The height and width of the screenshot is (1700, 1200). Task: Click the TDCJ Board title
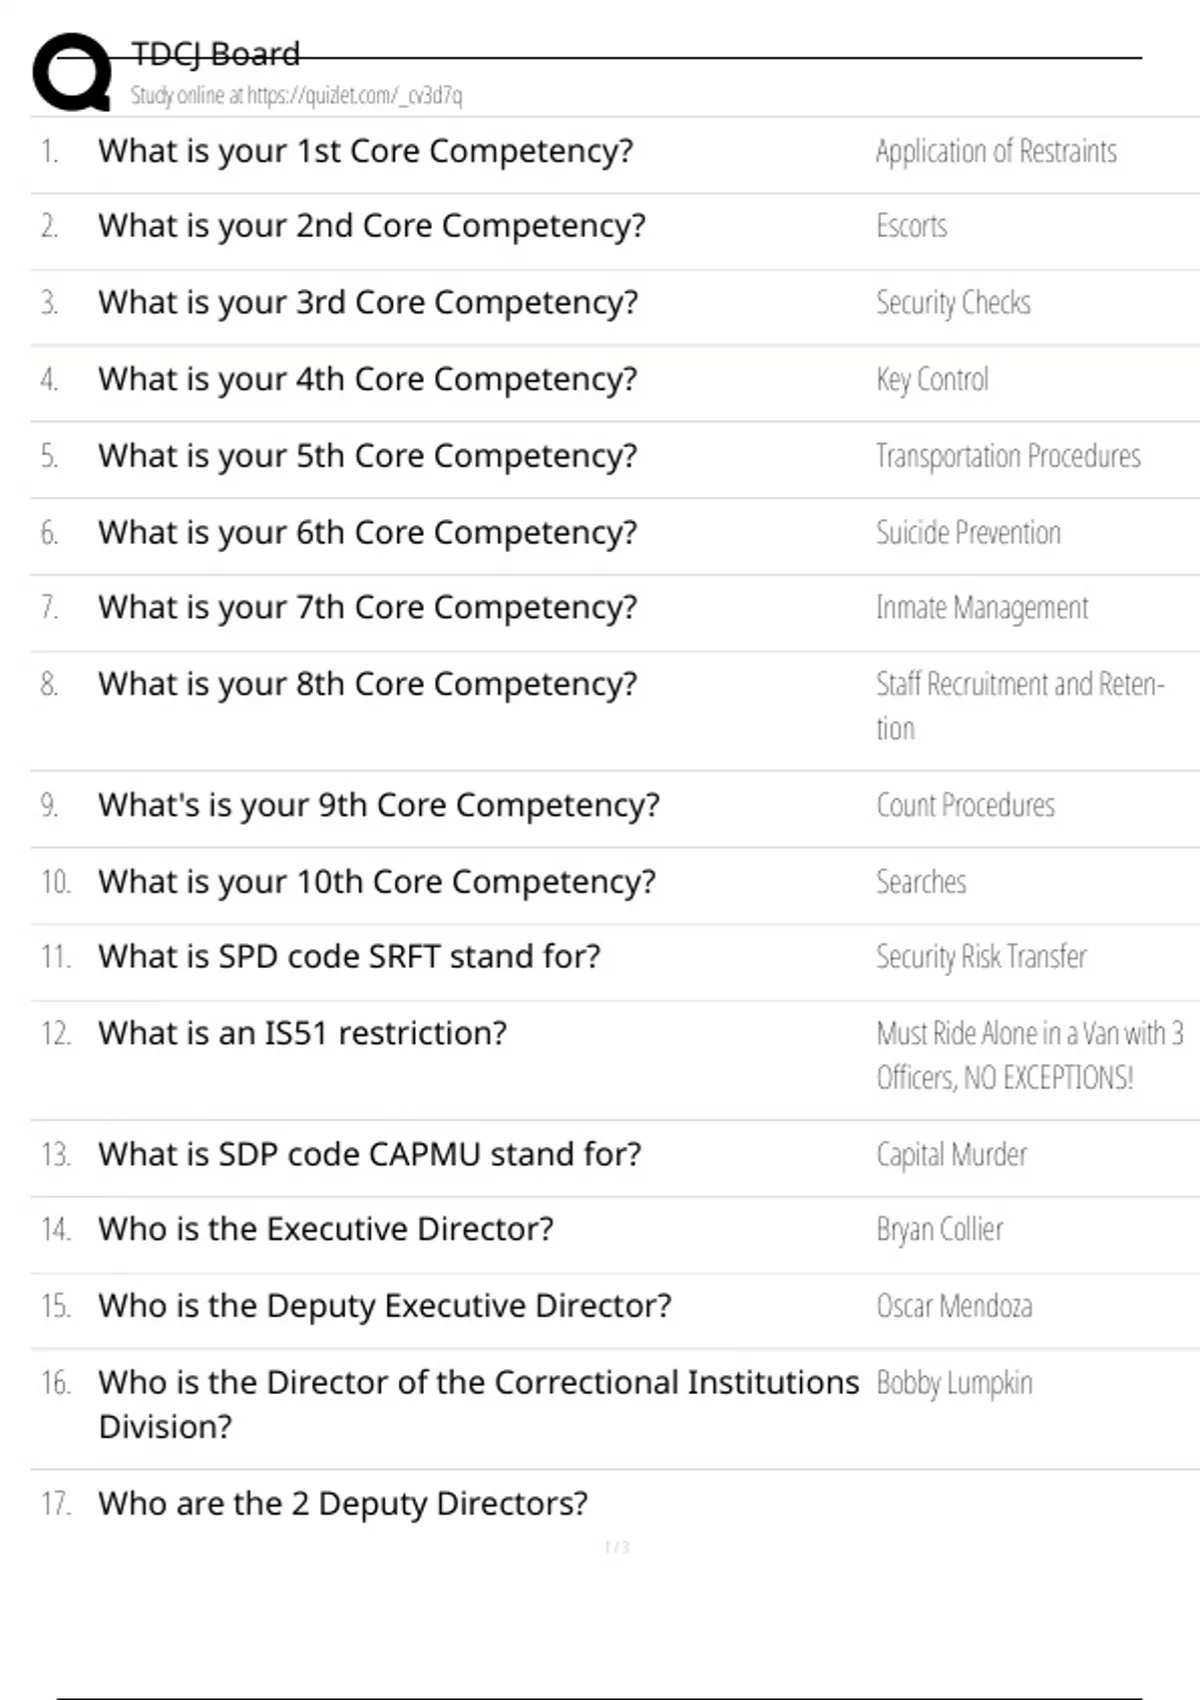point(215,54)
